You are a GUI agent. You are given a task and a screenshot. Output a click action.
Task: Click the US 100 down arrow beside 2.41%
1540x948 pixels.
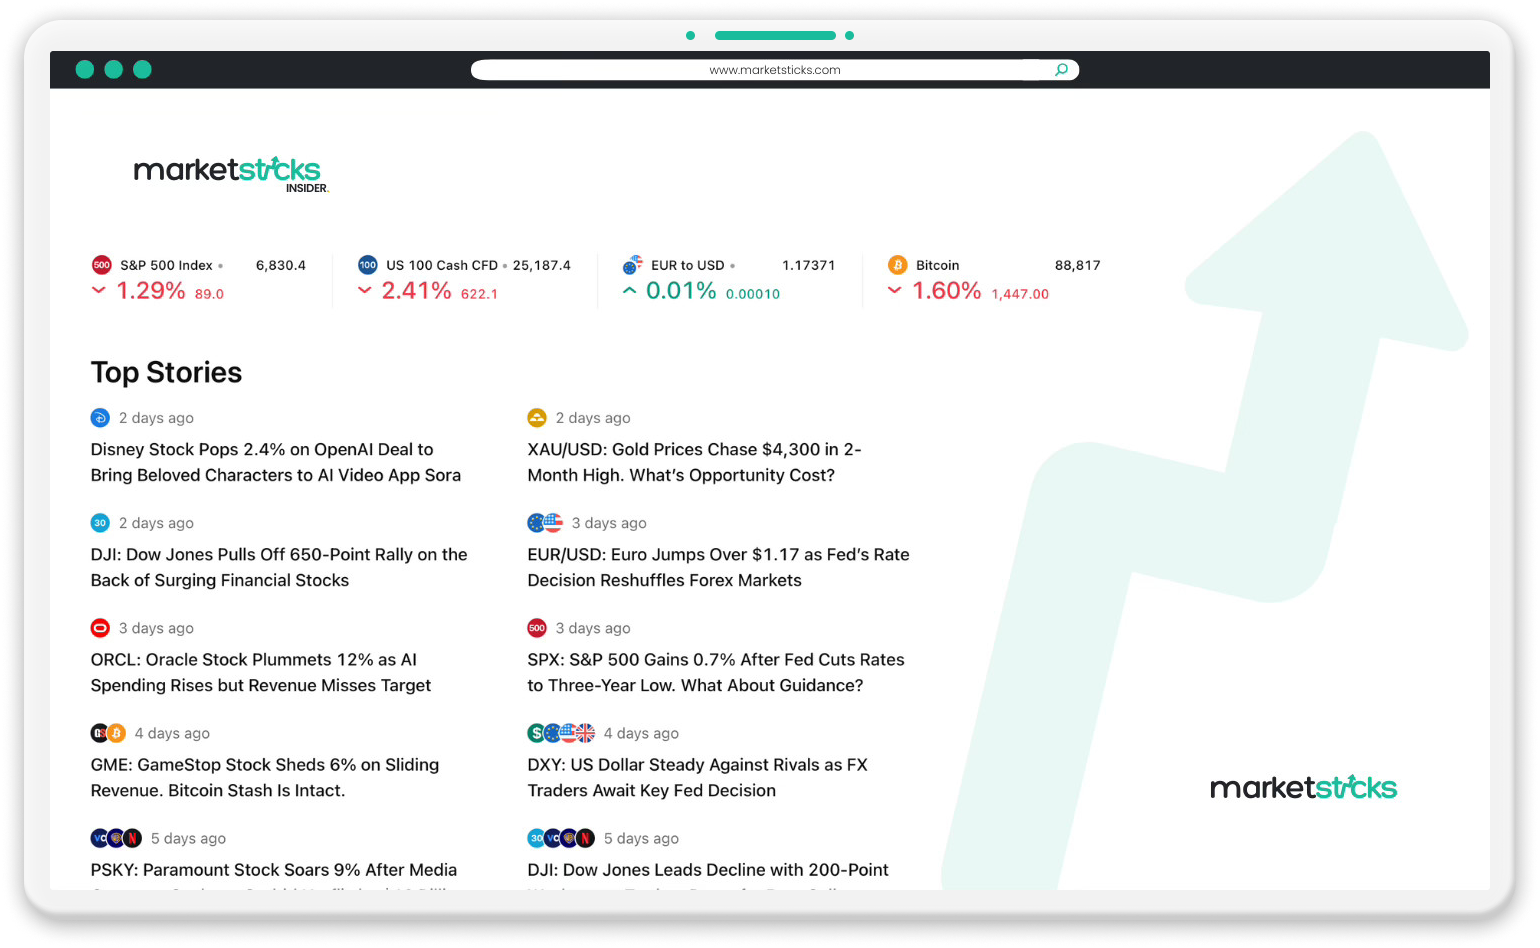[365, 290]
